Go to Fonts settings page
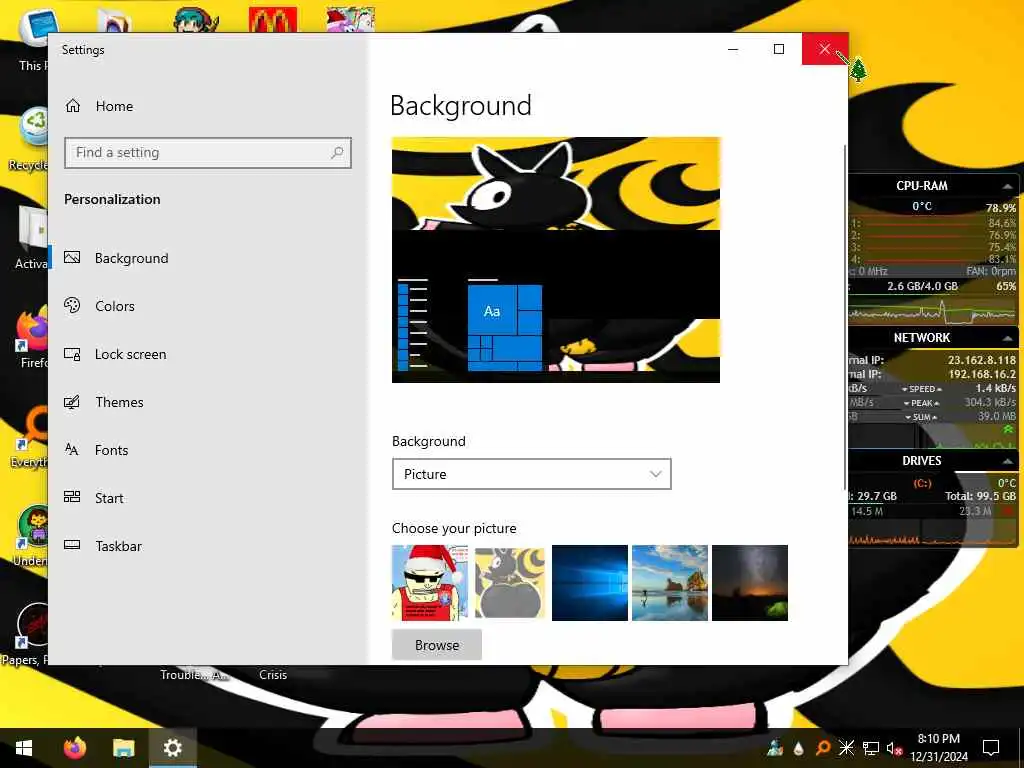1024x768 pixels. pyautogui.click(x=112, y=450)
